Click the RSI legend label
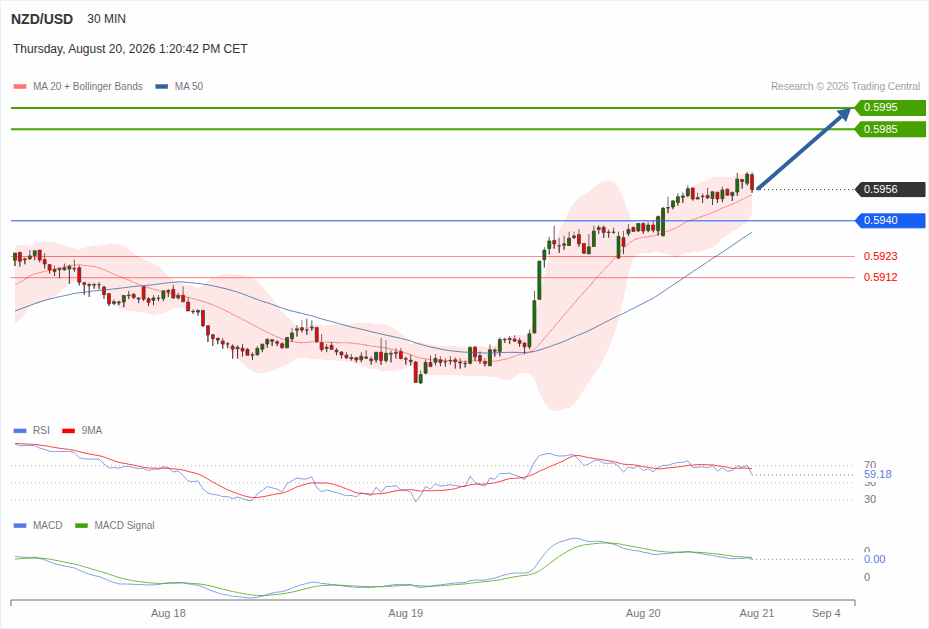Image resolution: width=929 pixels, height=629 pixels. [x=41, y=431]
